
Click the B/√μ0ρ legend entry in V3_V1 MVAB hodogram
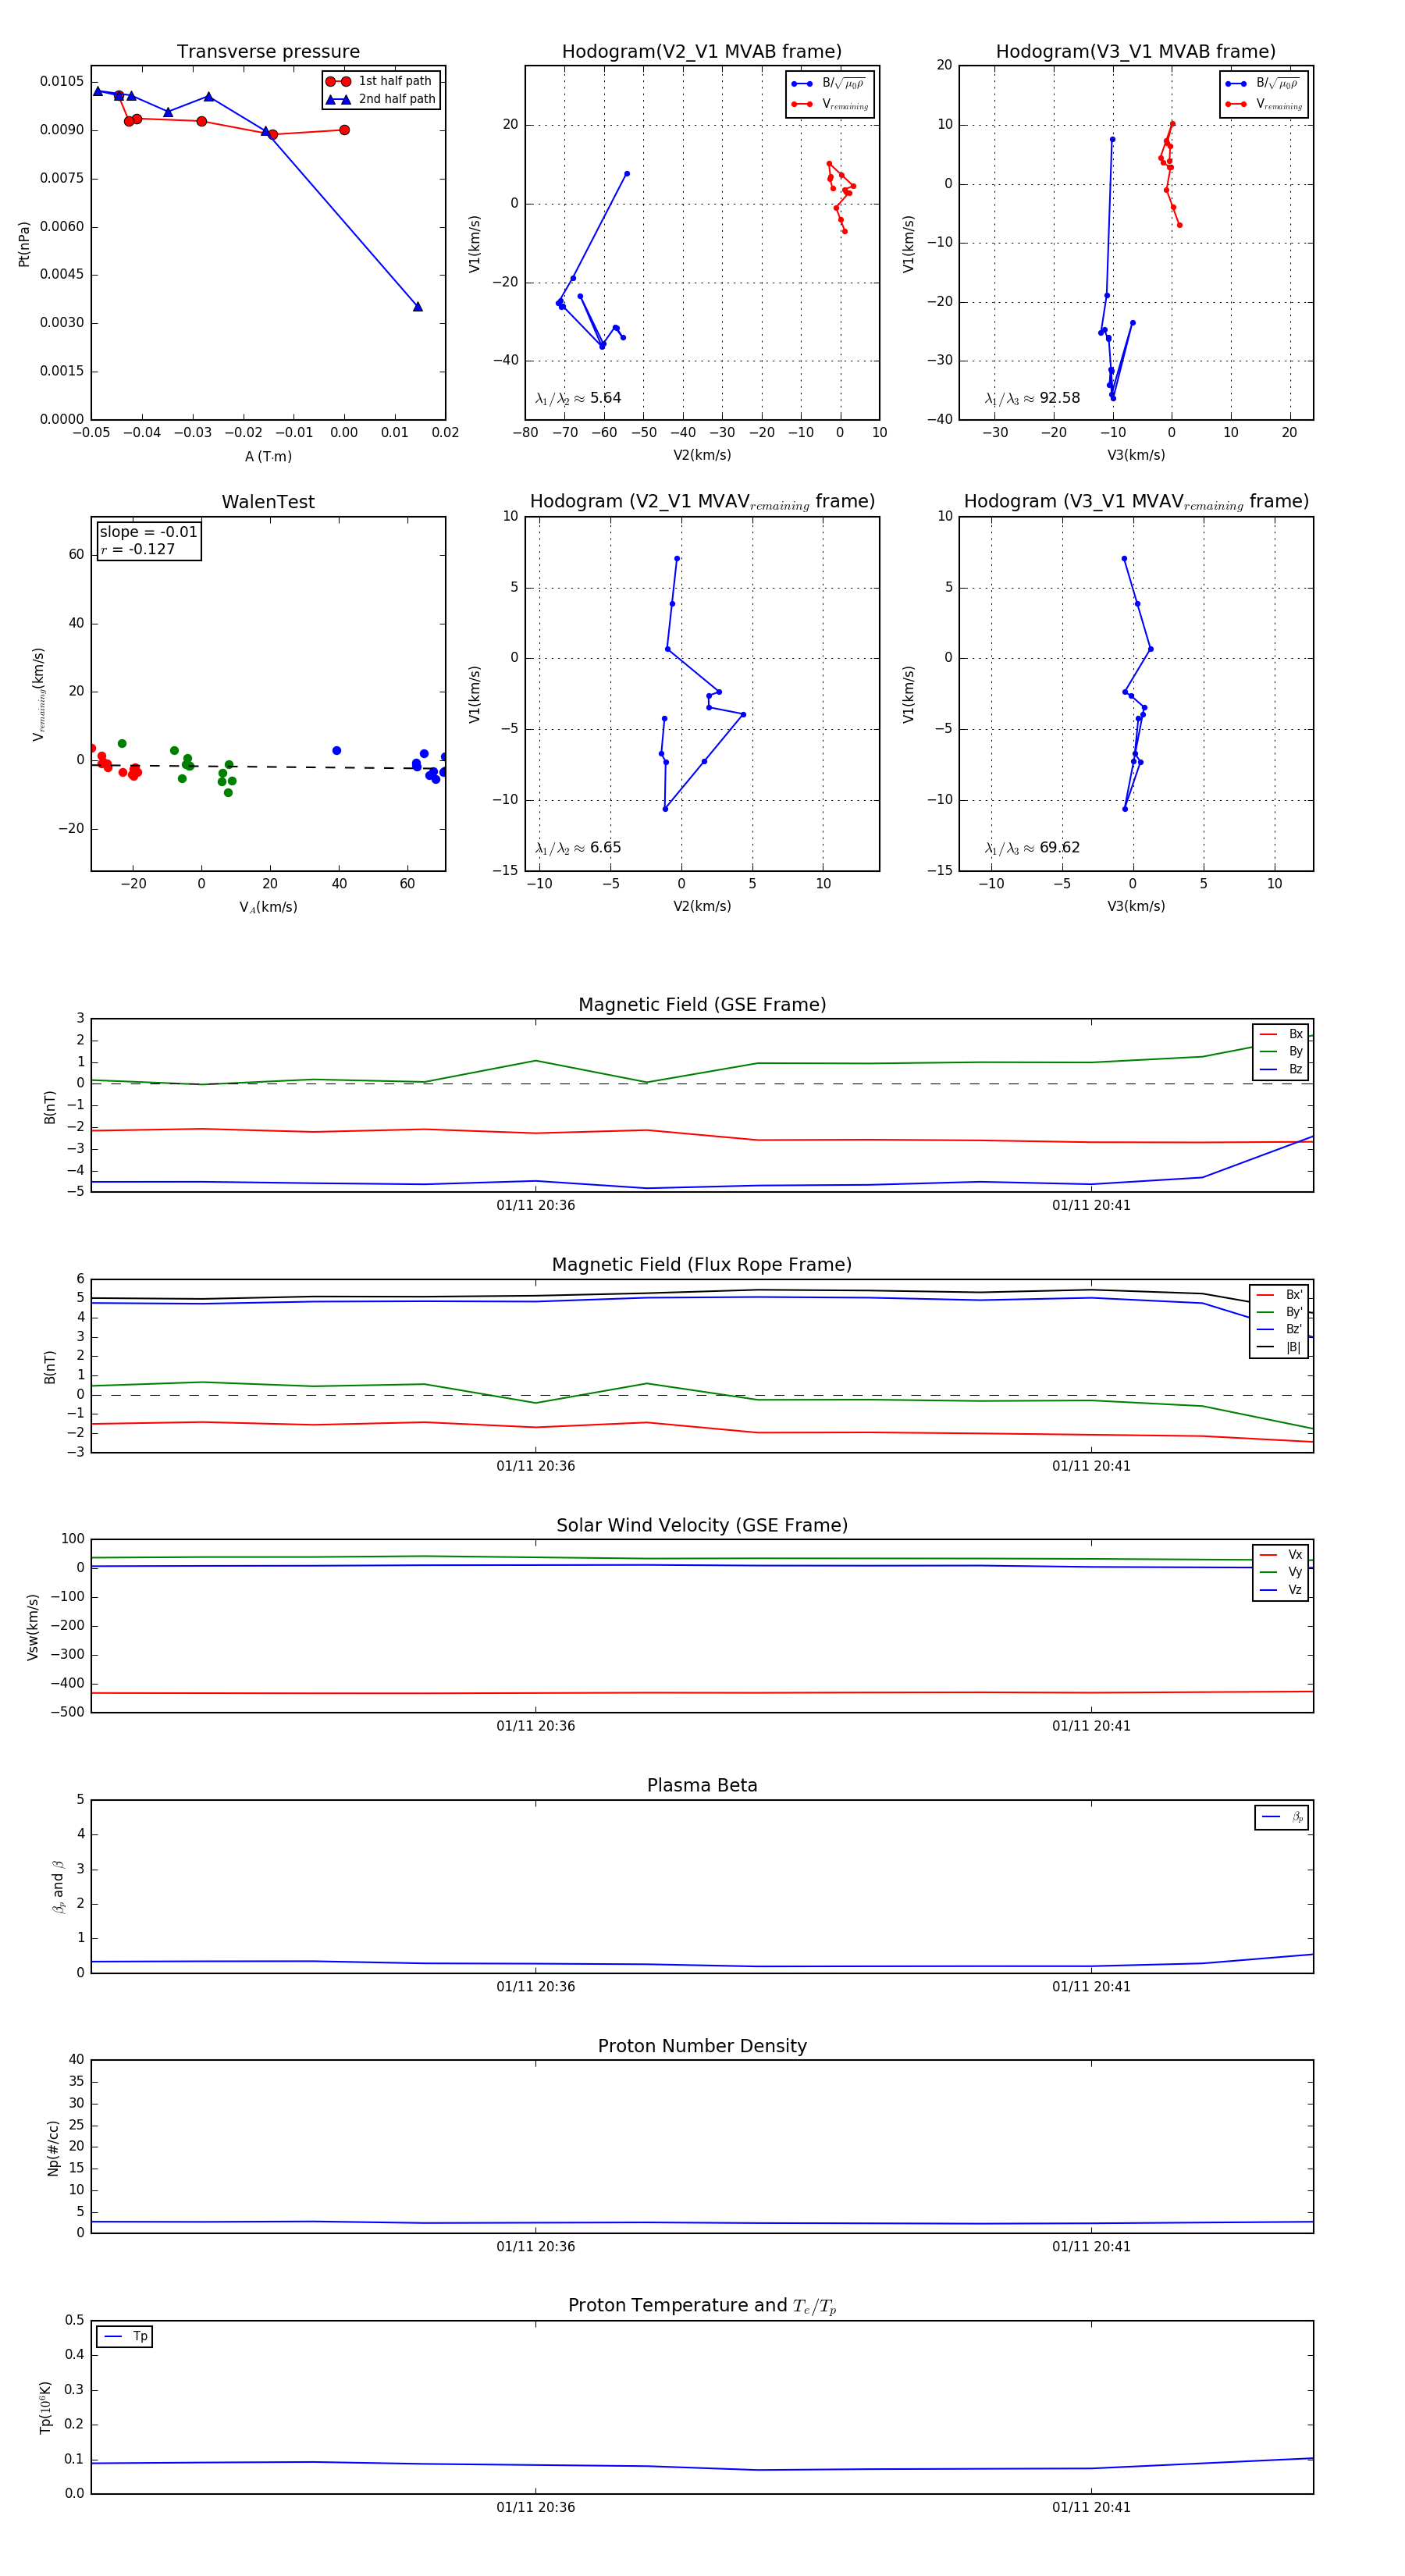pos(1263,83)
